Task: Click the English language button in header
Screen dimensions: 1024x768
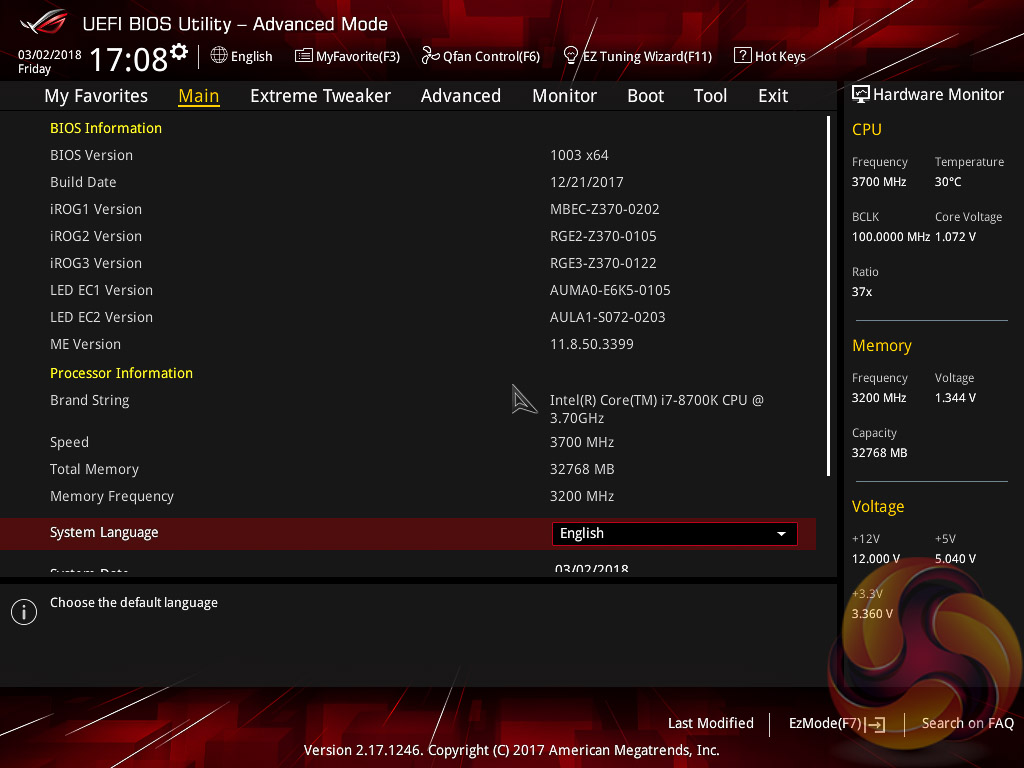Action: (x=242, y=56)
